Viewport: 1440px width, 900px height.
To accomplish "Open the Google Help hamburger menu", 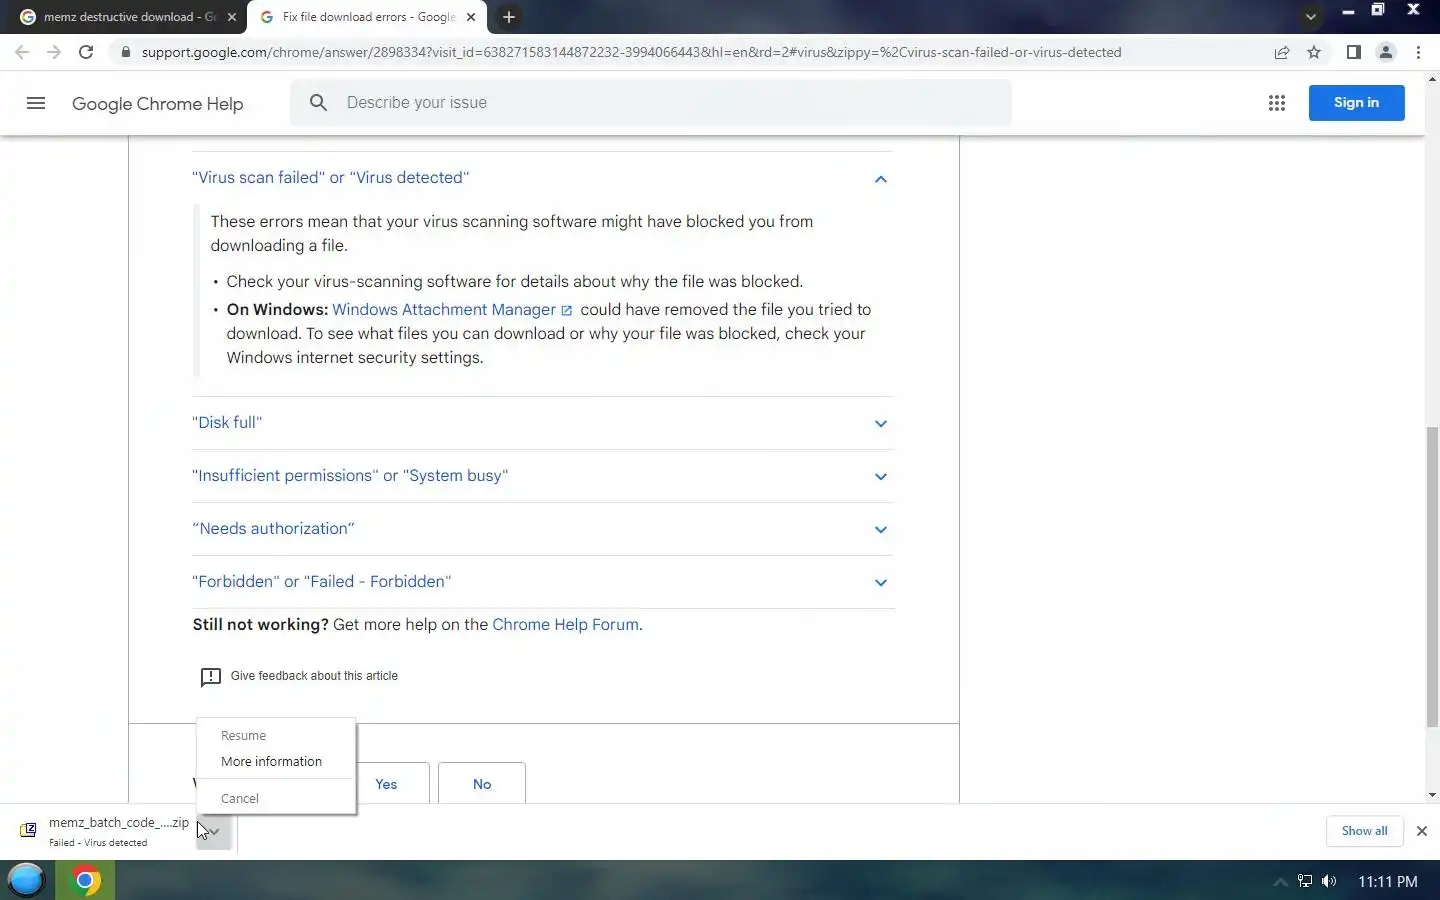I will [x=36, y=103].
